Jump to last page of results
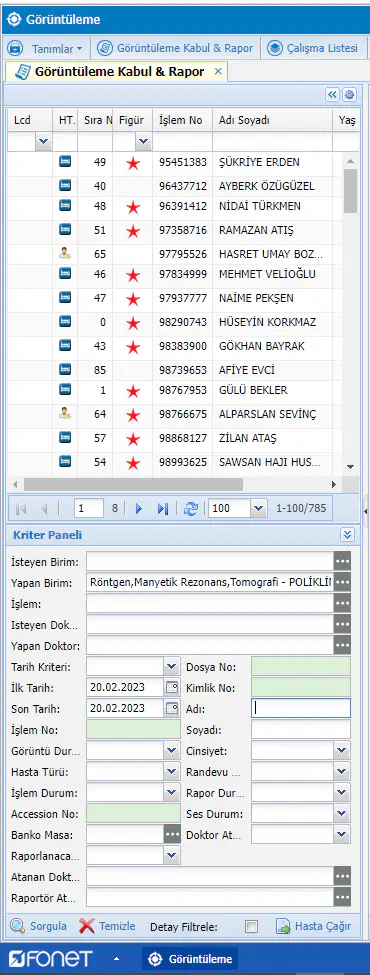370x975 pixels. pyautogui.click(x=163, y=509)
